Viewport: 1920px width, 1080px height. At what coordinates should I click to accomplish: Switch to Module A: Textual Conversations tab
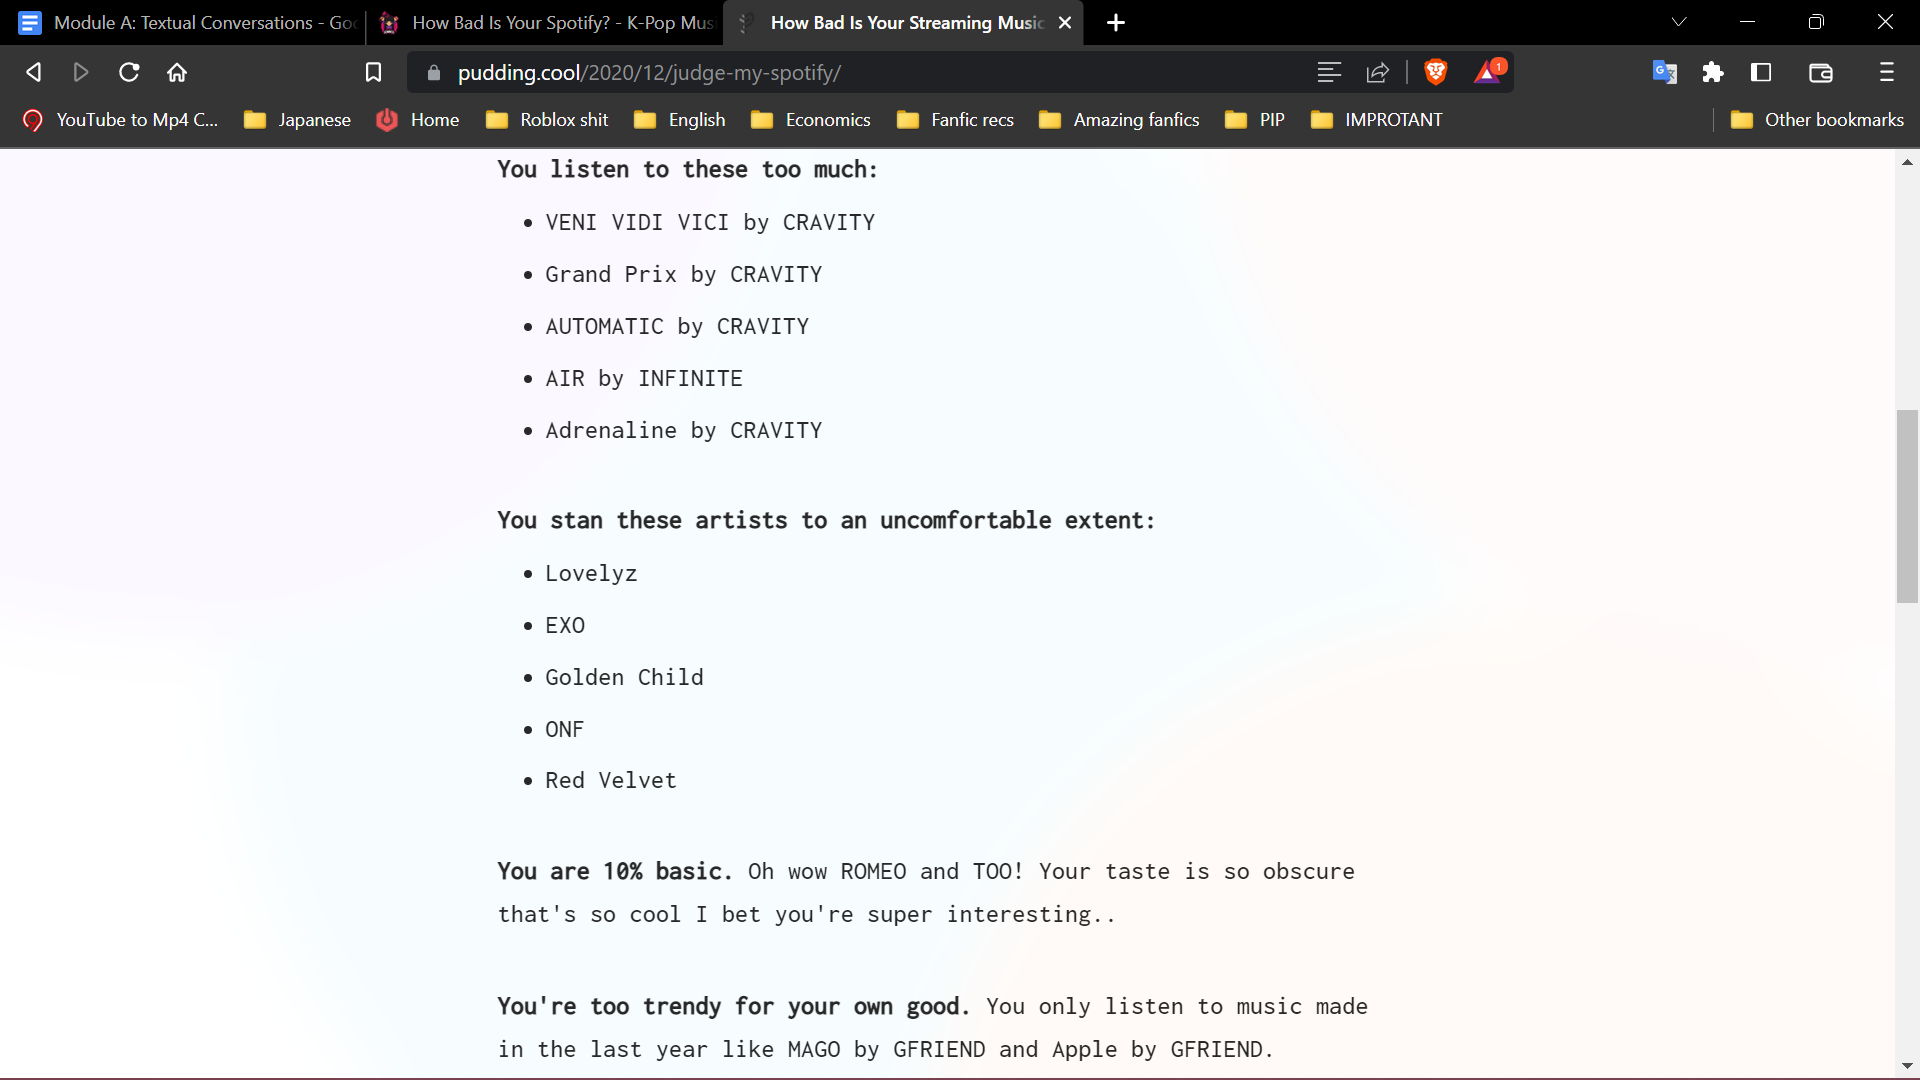click(186, 22)
